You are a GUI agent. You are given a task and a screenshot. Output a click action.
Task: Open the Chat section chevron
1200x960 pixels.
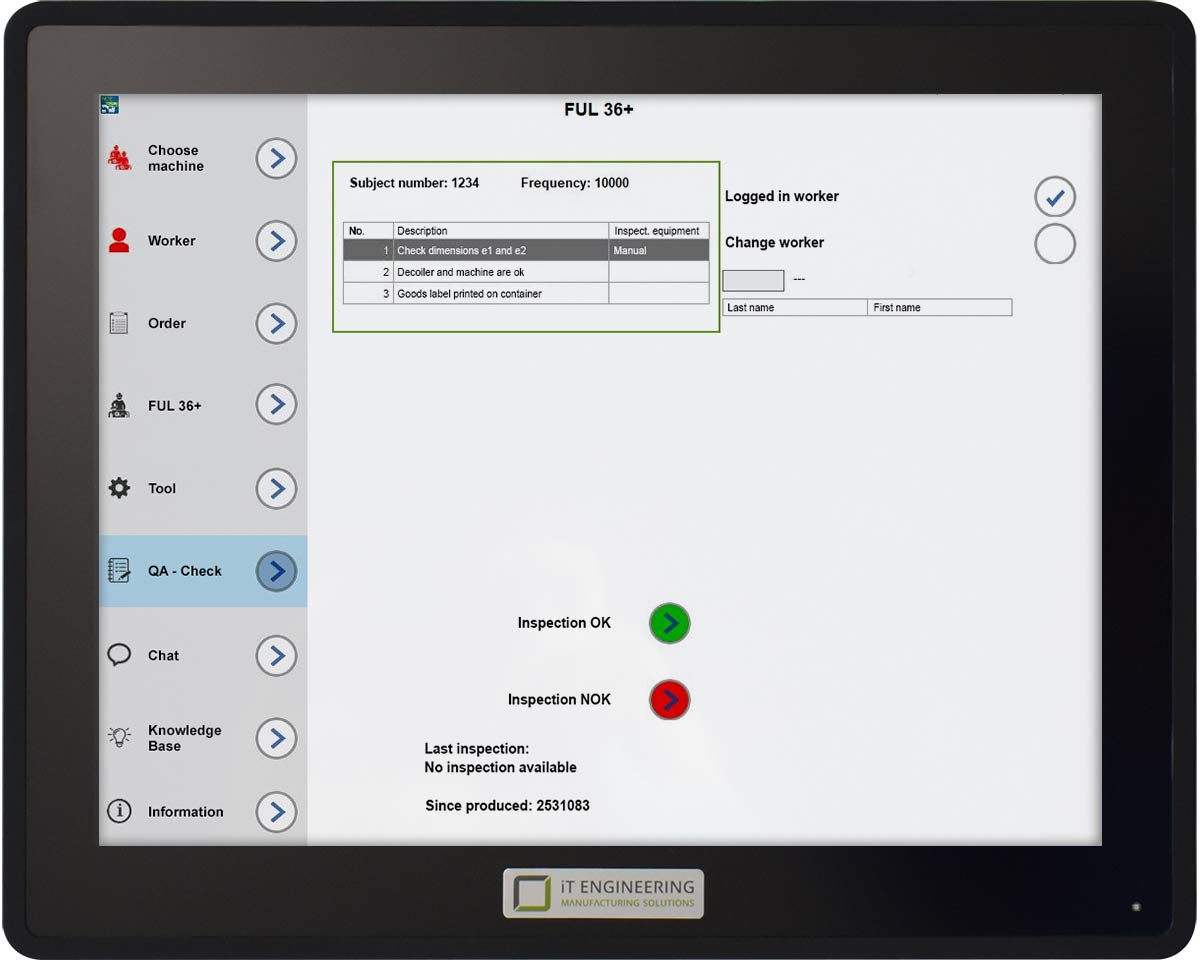tap(276, 656)
